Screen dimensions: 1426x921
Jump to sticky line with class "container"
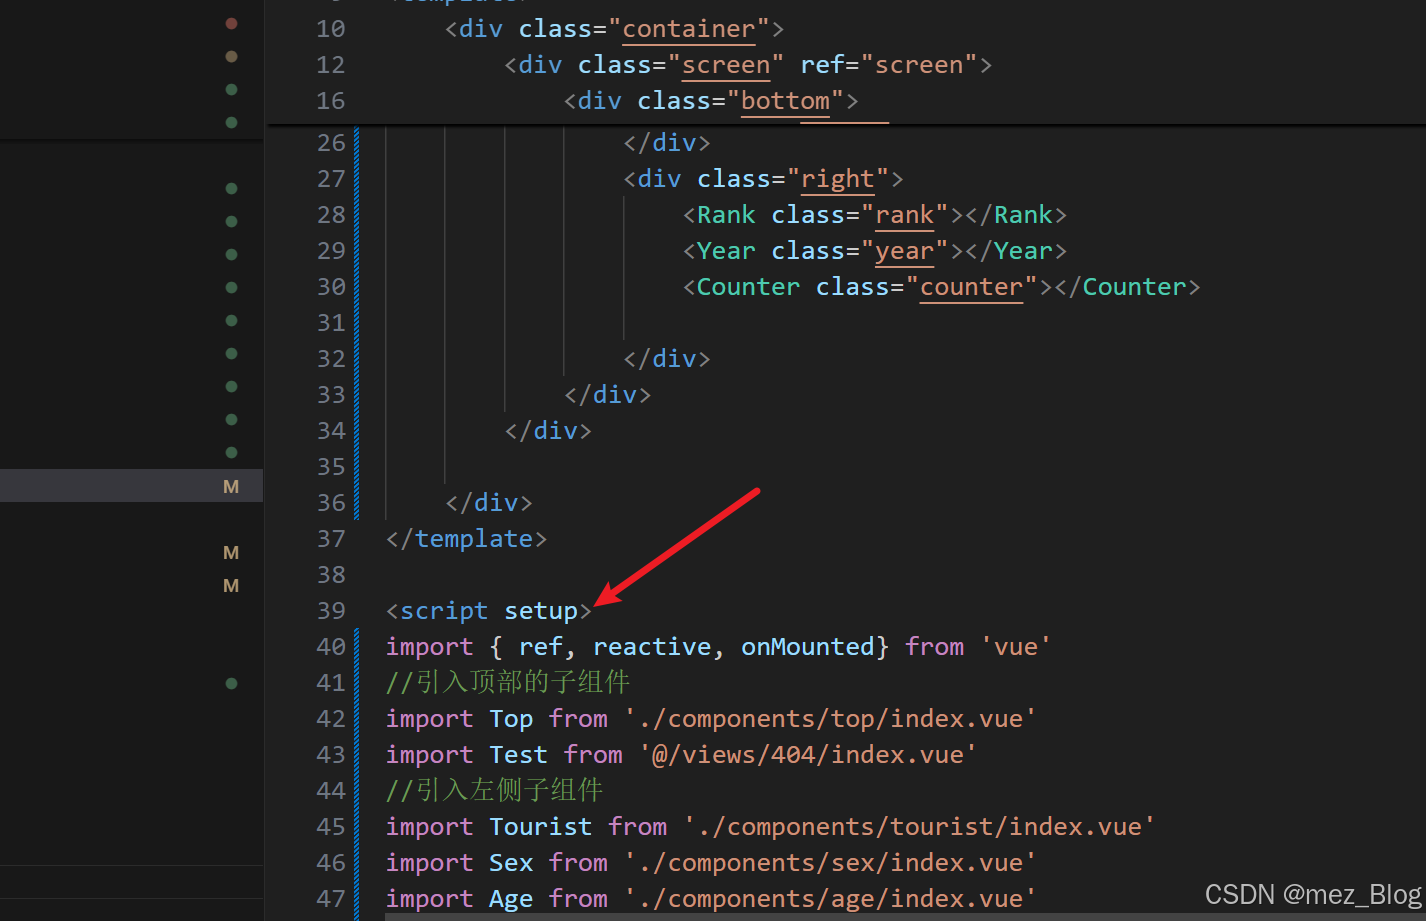[614, 29]
